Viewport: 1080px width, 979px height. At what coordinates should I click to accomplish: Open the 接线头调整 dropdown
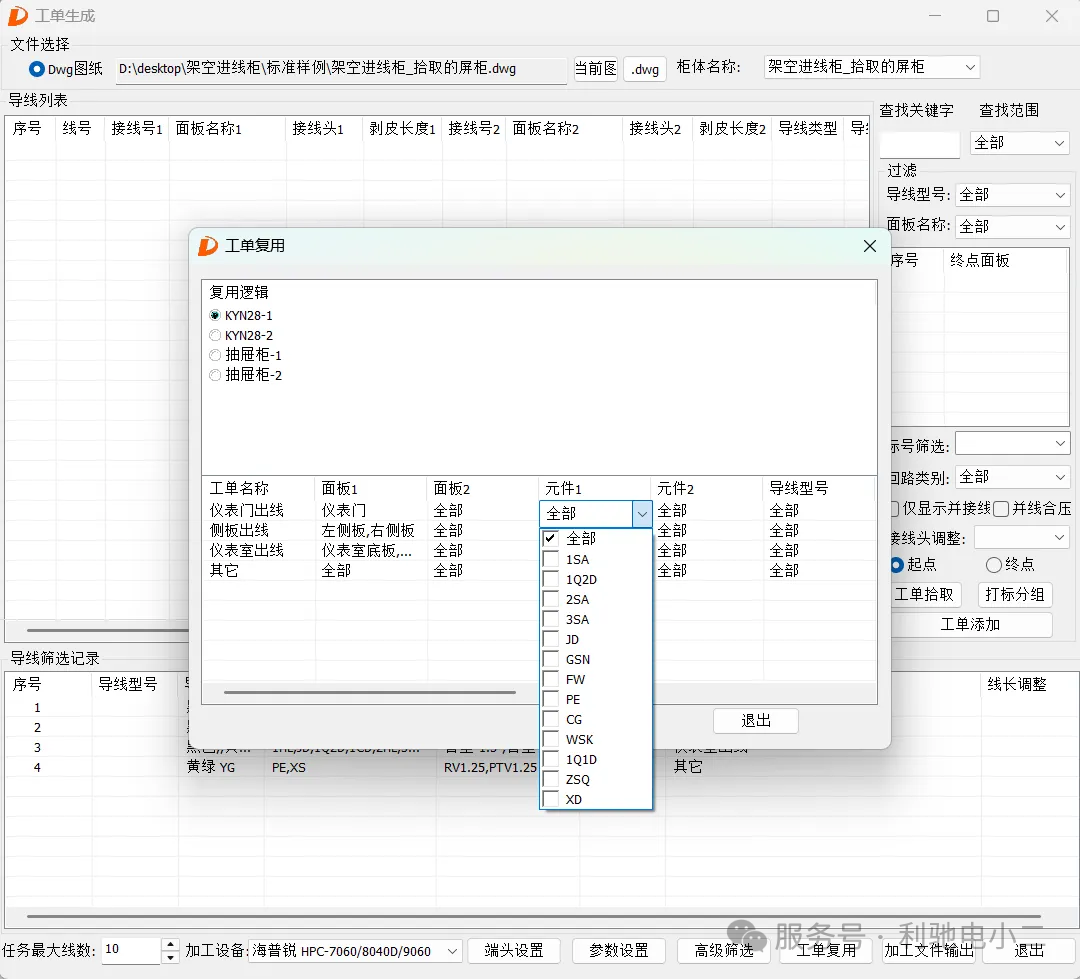coord(1021,537)
